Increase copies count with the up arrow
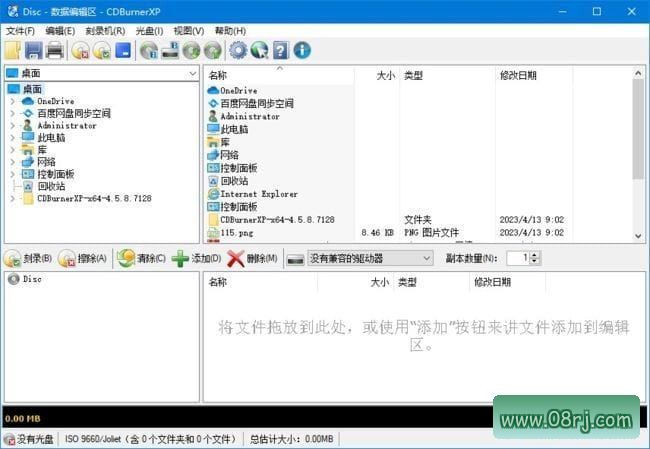Screen dimensions: 650x449 pos(535,255)
